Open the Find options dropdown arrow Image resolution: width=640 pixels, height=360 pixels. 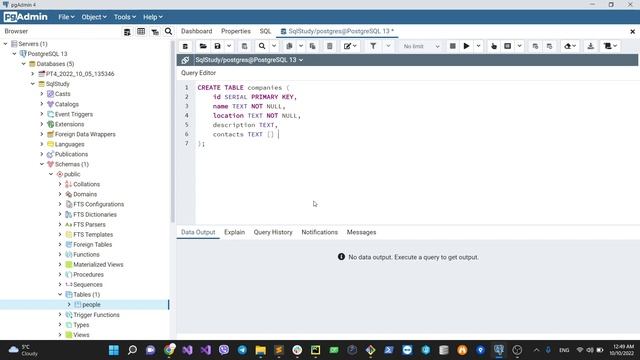274,46
